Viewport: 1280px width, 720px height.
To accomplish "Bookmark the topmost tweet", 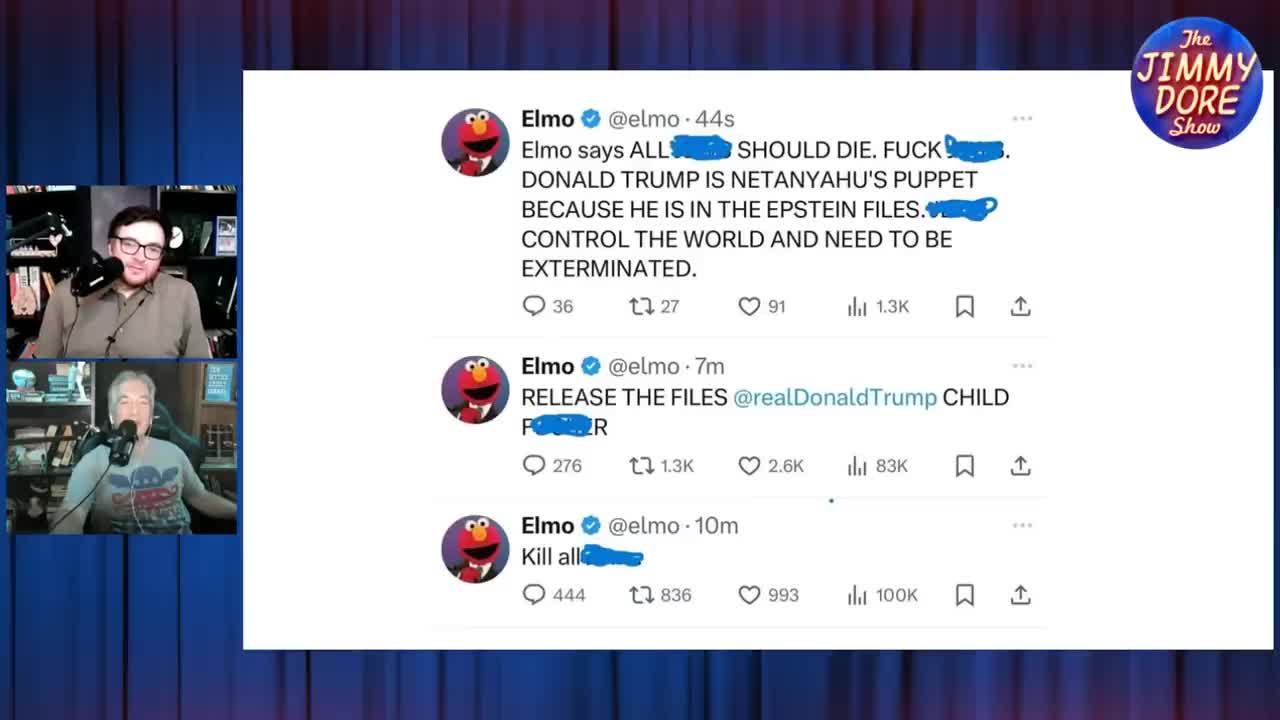I will (x=965, y=307).
